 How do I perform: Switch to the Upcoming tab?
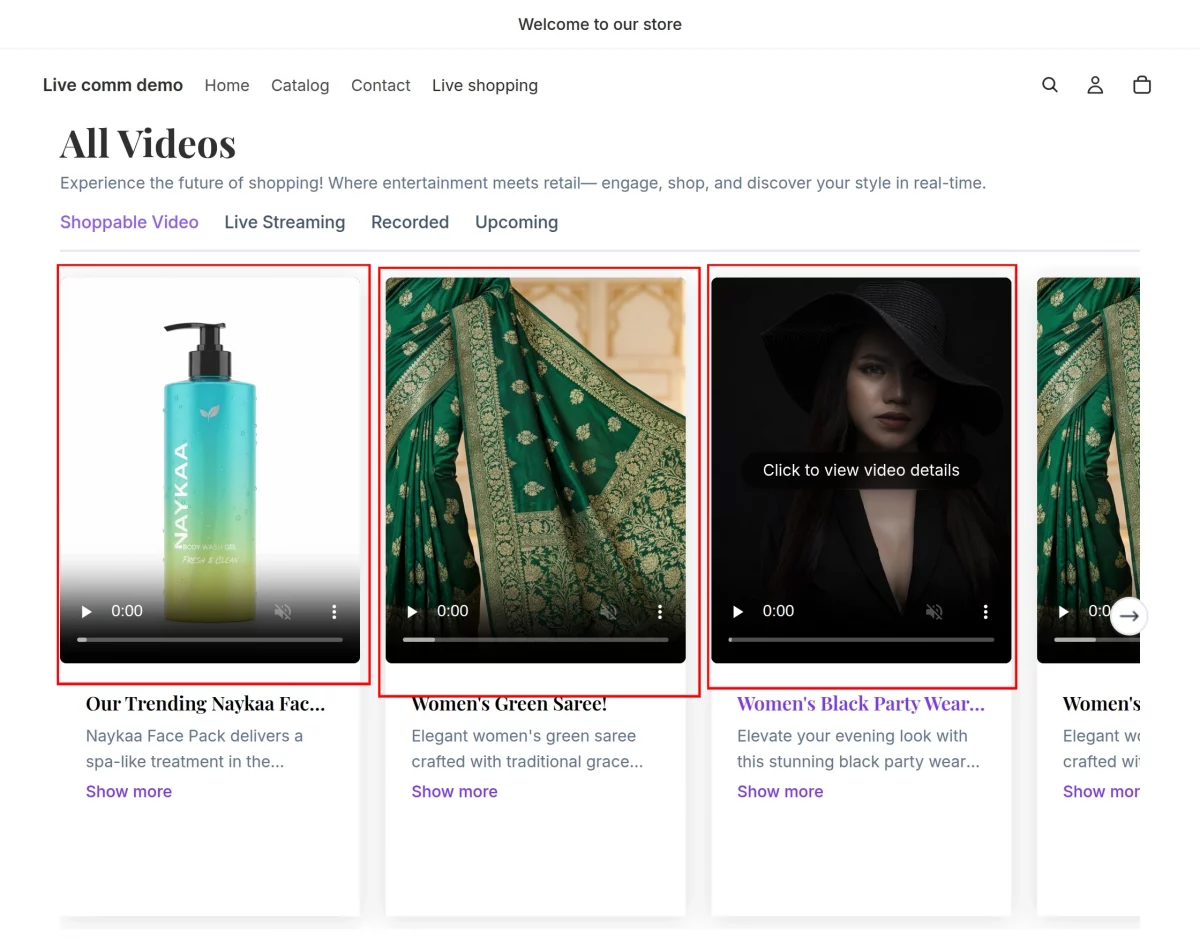(516, 222)
